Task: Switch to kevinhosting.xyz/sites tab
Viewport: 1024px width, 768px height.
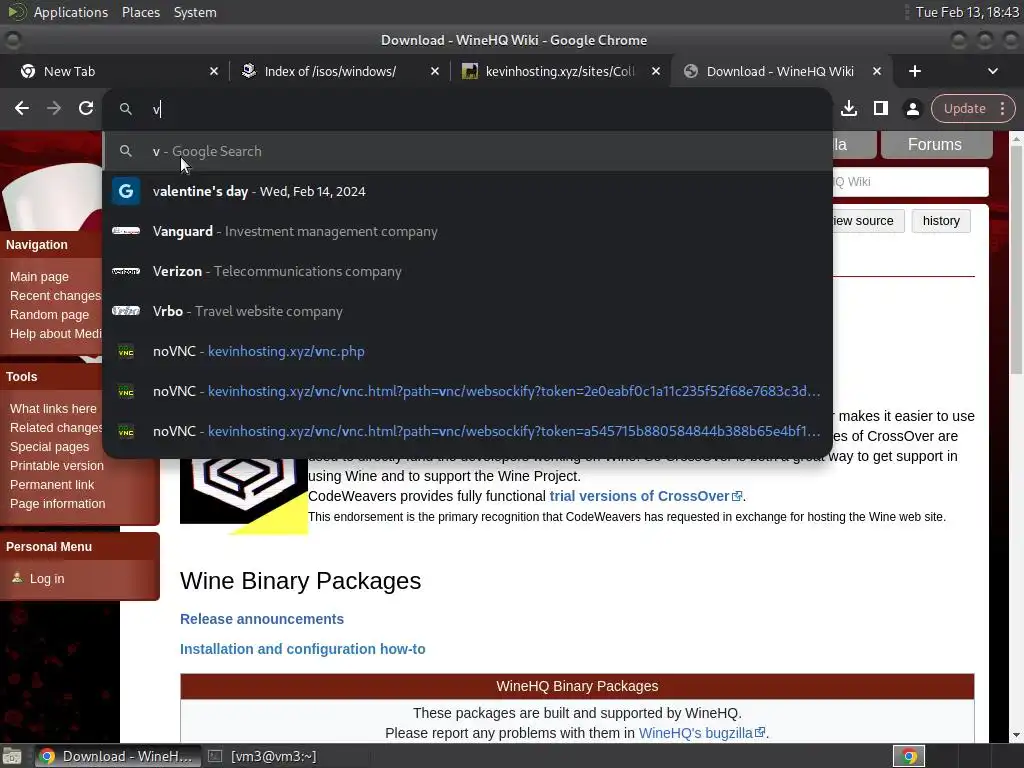Action: click(x=560, y=71)
